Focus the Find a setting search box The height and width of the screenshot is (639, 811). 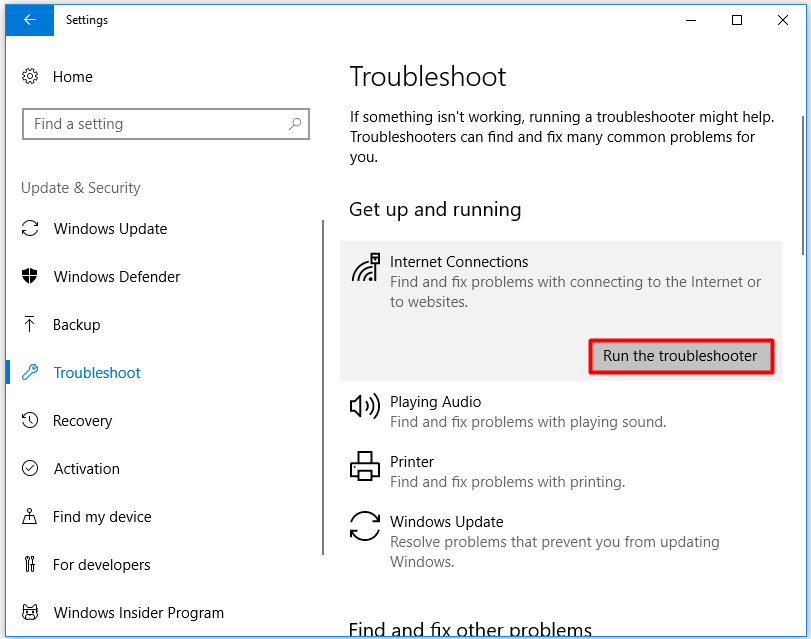click(x=166, y=124)
